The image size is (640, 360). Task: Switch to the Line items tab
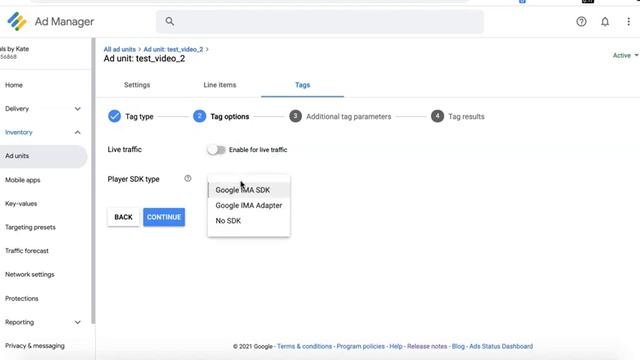click(x=220, y=85)
